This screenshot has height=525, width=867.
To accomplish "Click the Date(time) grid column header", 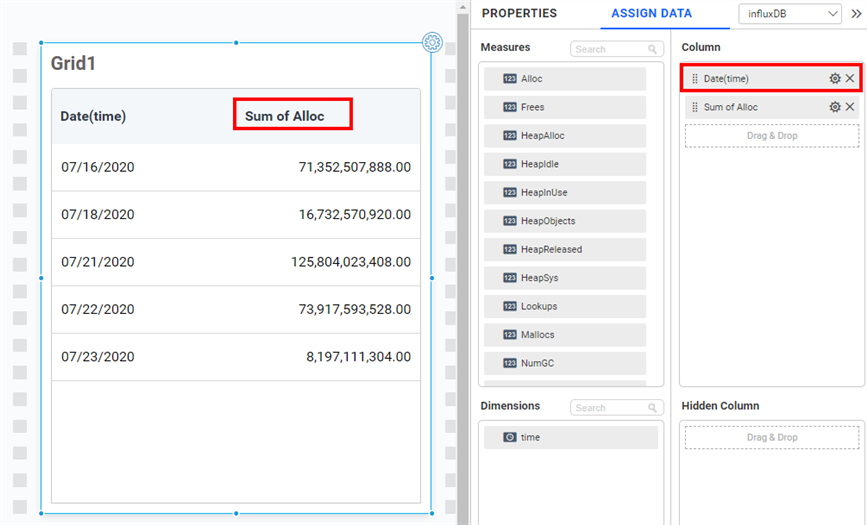I will point(93,116).
